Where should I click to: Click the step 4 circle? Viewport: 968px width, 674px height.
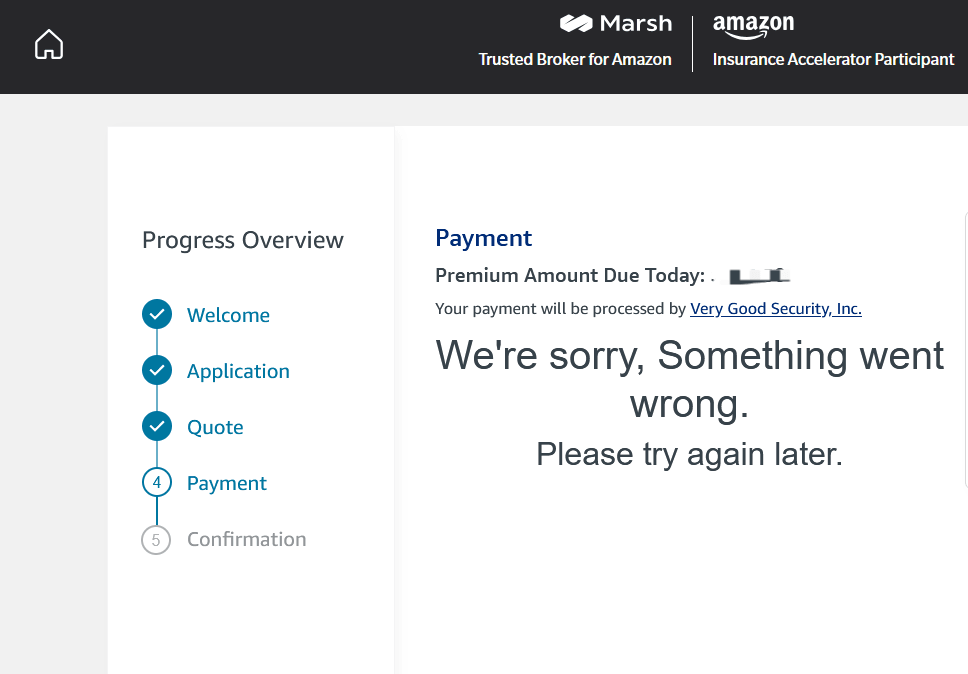coord(157,483)
